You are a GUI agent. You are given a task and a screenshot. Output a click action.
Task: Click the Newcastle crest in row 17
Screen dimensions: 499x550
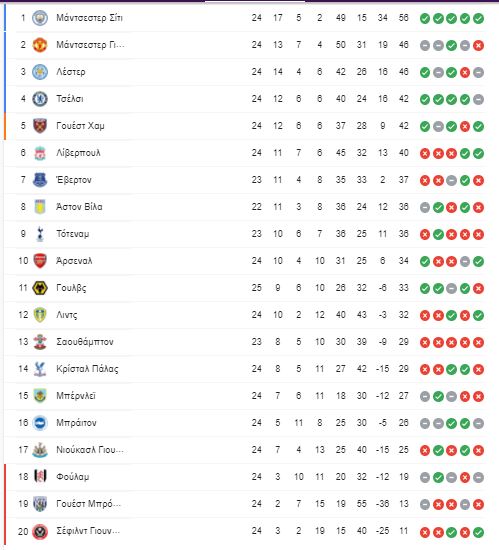click(40, 450)
